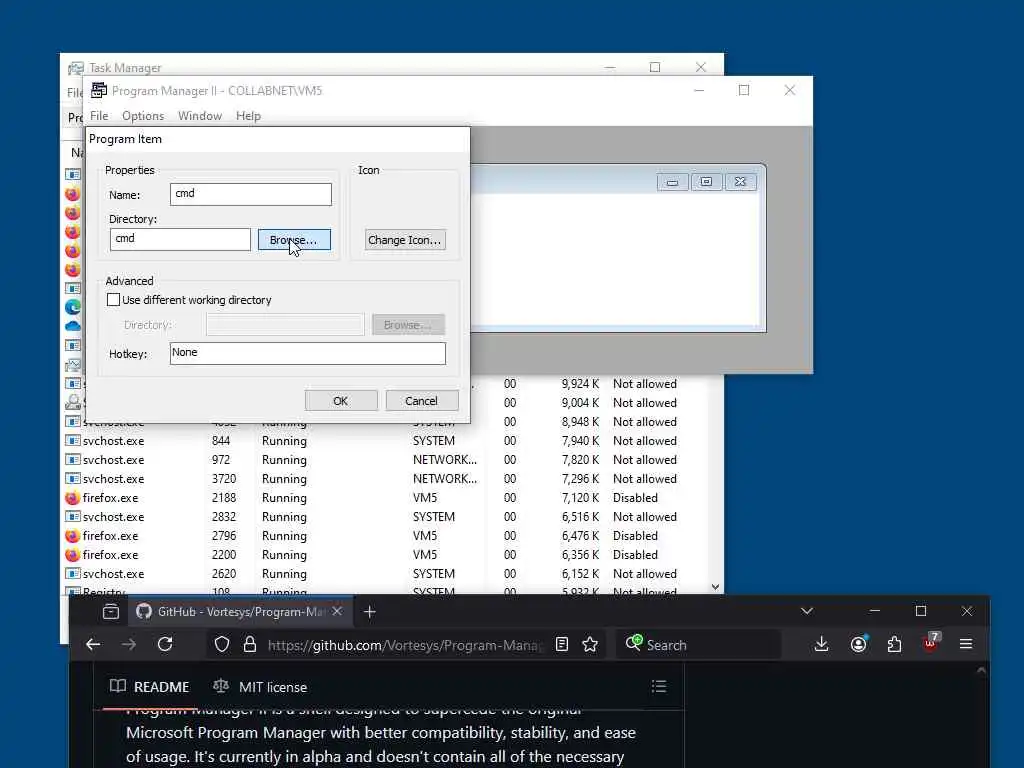
Task: Click the 7,120 K memory cell
Action: pyautogui.click(x=580, y=498)
